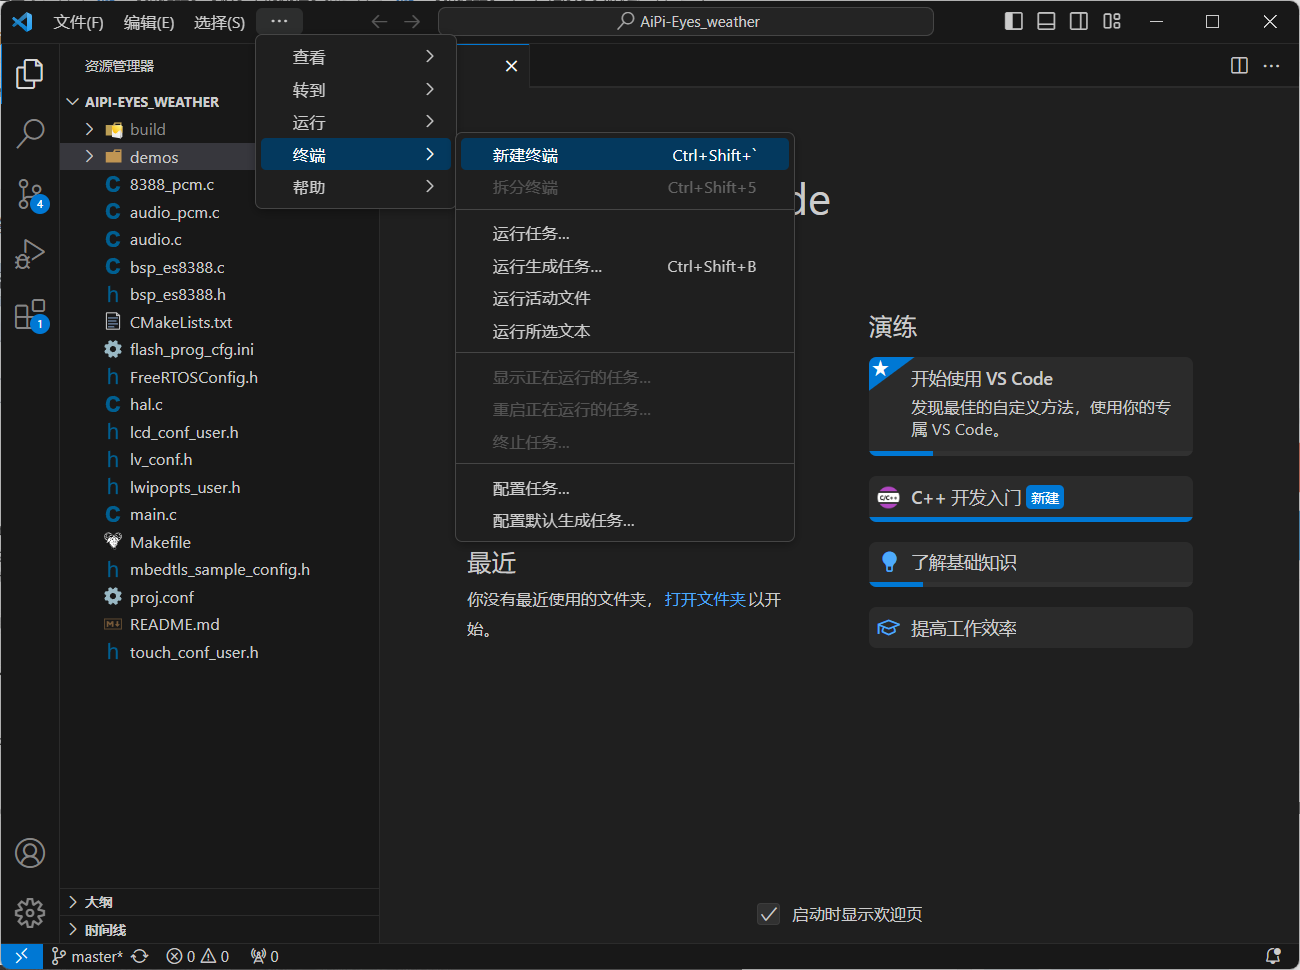Image resolution: width=1300 pixels, height=970 pixels.
Task: Open the 编辑(E) menu
Action: tap(148, 22)
